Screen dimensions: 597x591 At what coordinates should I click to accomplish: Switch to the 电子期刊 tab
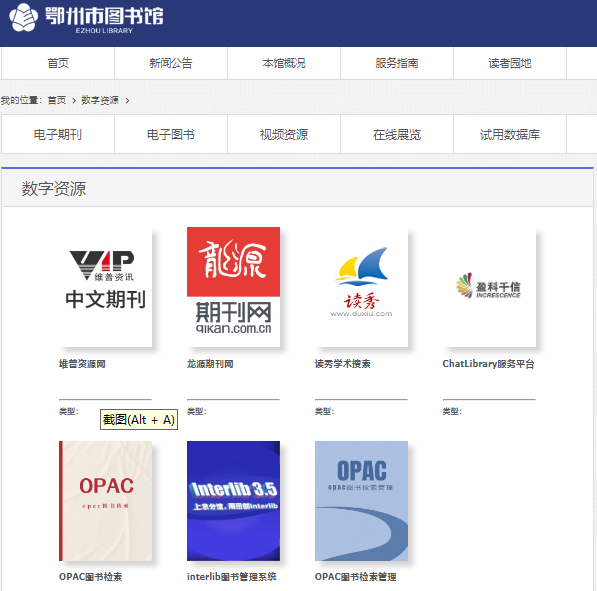click(x=58, y=134)
